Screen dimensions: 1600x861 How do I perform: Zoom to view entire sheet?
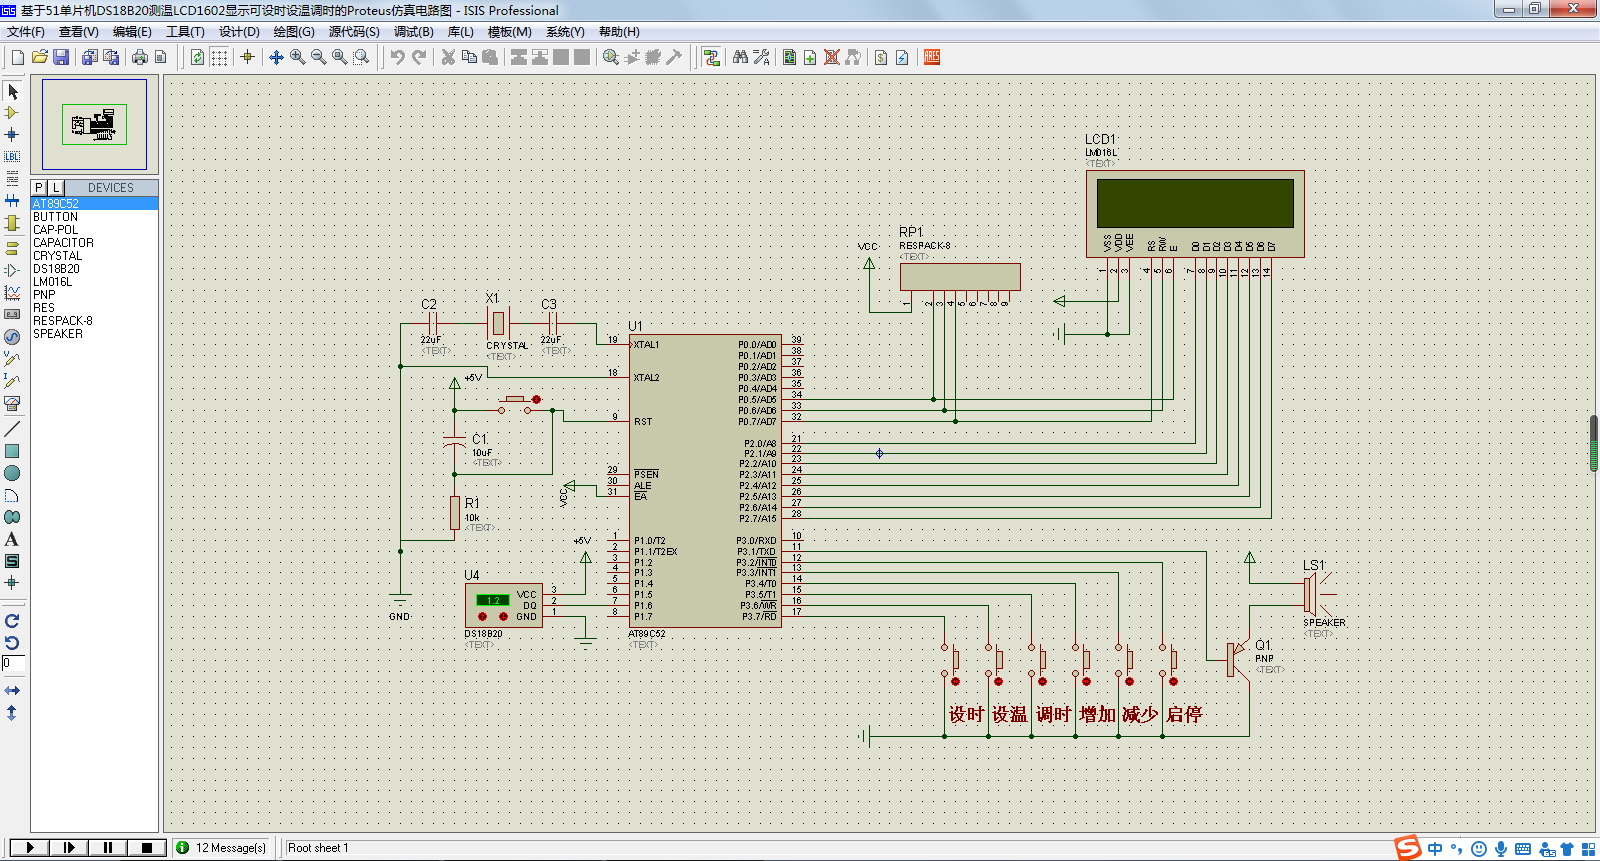340,57
